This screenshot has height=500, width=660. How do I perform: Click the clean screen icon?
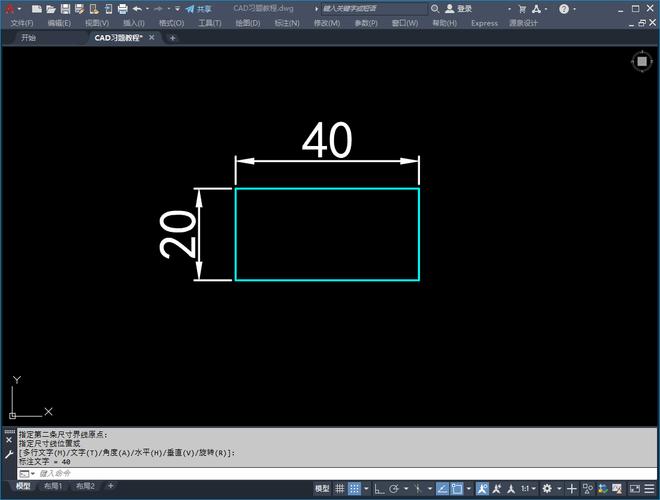pos(634,489)
